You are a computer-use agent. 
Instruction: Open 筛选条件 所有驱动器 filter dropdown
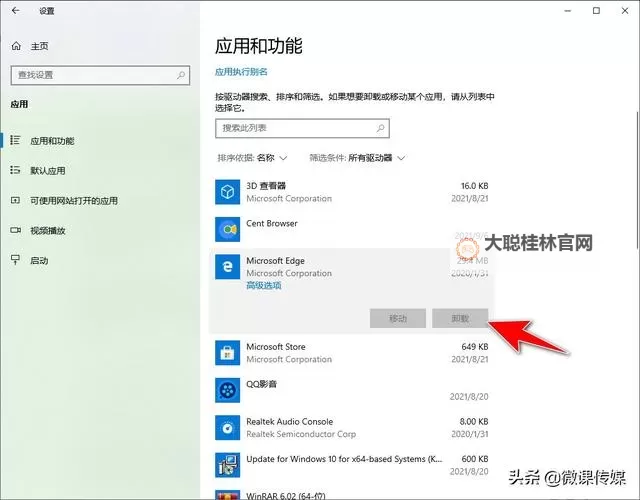coord(357,158)
